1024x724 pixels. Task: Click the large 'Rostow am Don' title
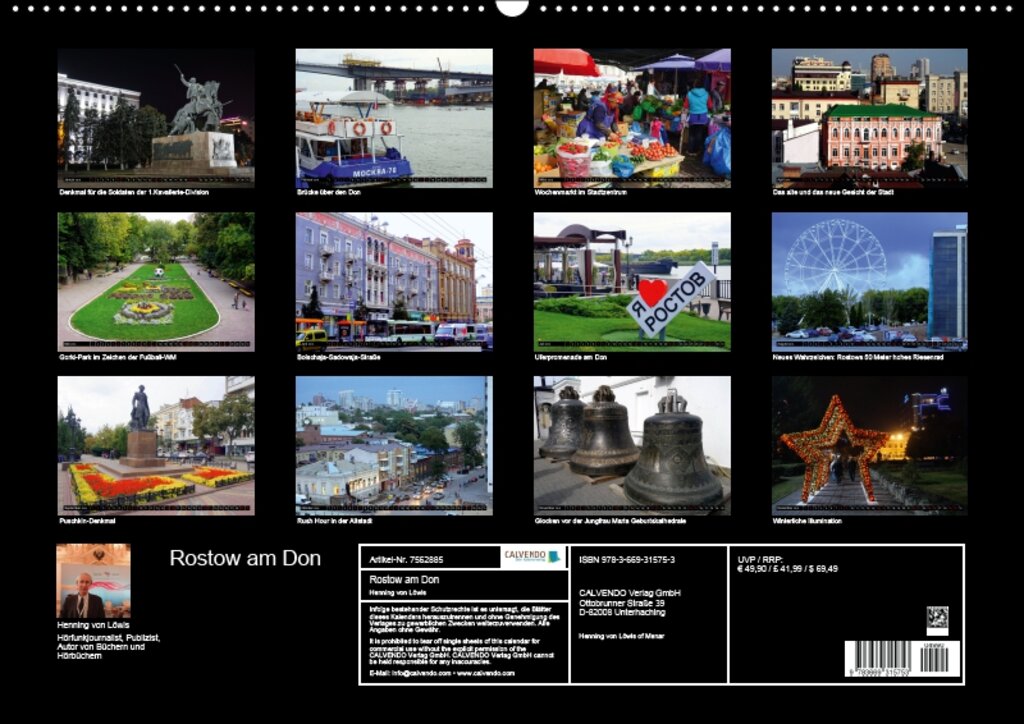tap(245, 558)
